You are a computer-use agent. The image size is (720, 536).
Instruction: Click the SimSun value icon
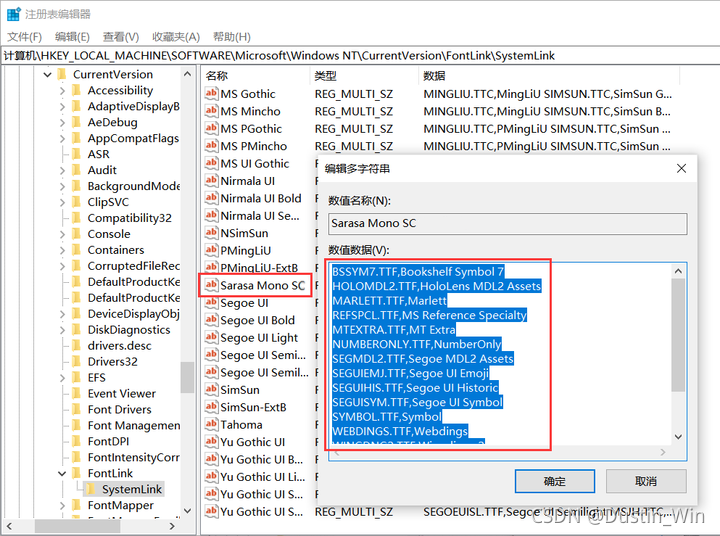(211, 389)
